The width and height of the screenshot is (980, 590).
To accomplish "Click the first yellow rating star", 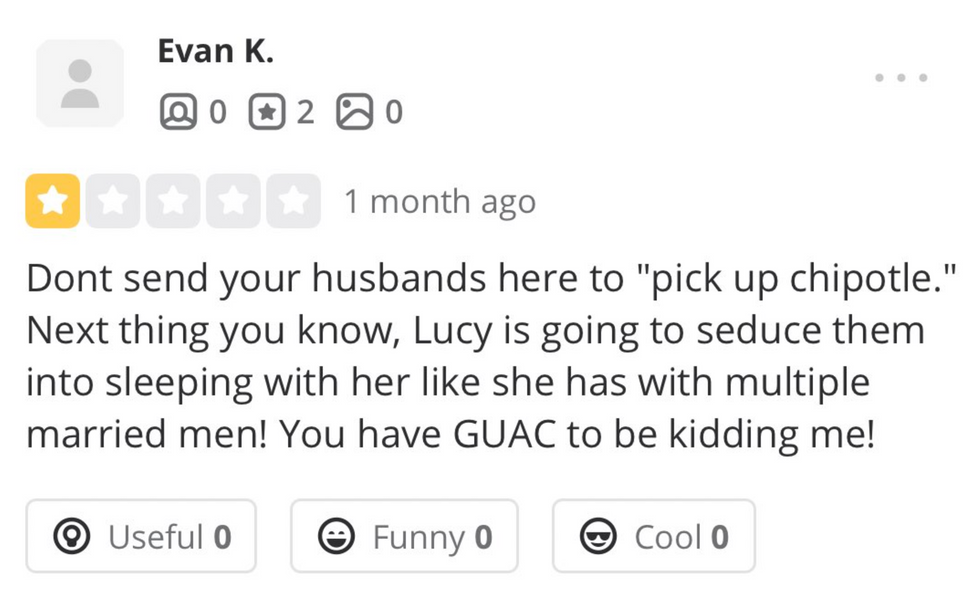I will [x=52, y=201].
